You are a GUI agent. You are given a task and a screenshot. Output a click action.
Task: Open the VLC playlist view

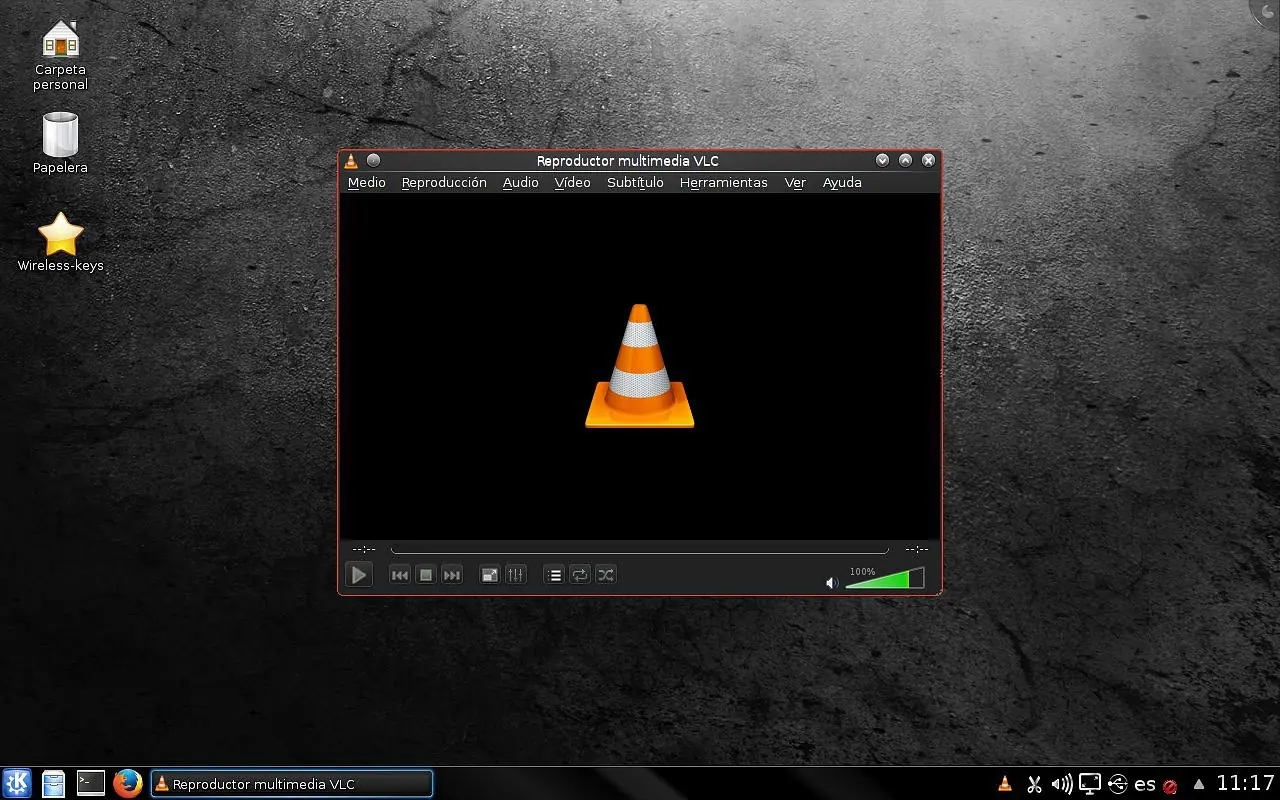(554, 575)
